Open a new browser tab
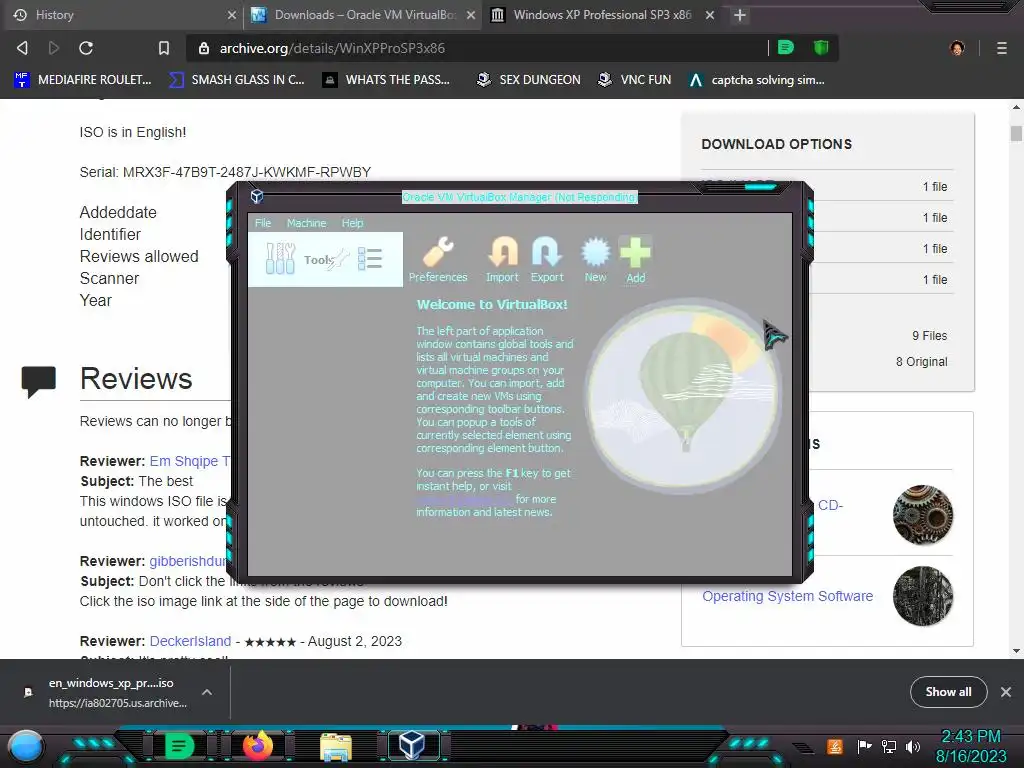Screen dimensions: 1024x768 (x=739, y=14)
